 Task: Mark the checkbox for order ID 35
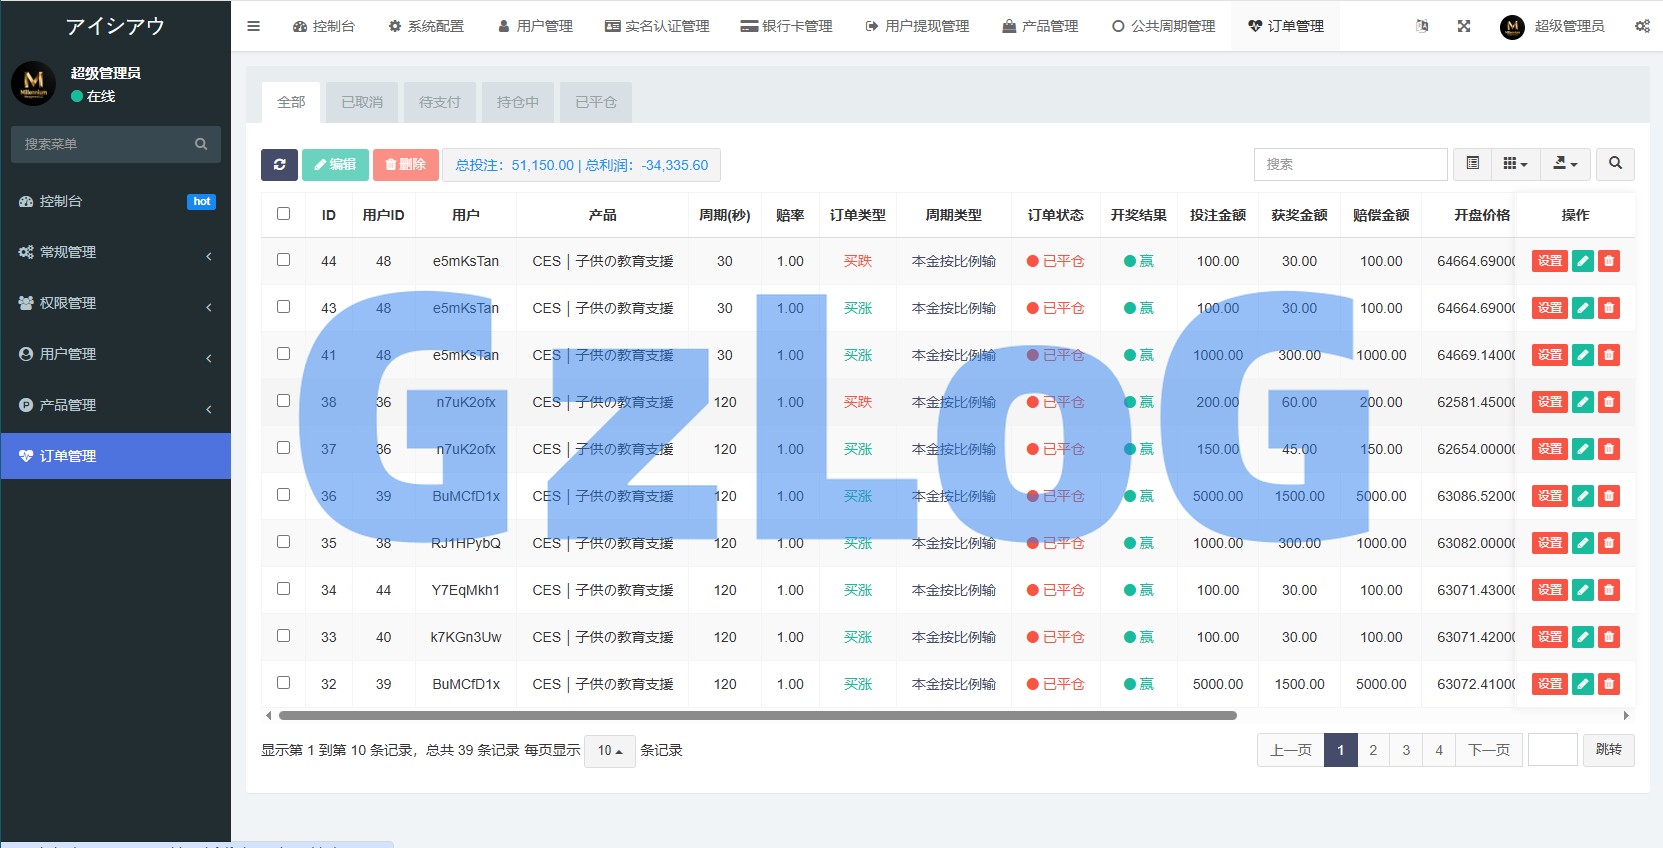[284, 542]
